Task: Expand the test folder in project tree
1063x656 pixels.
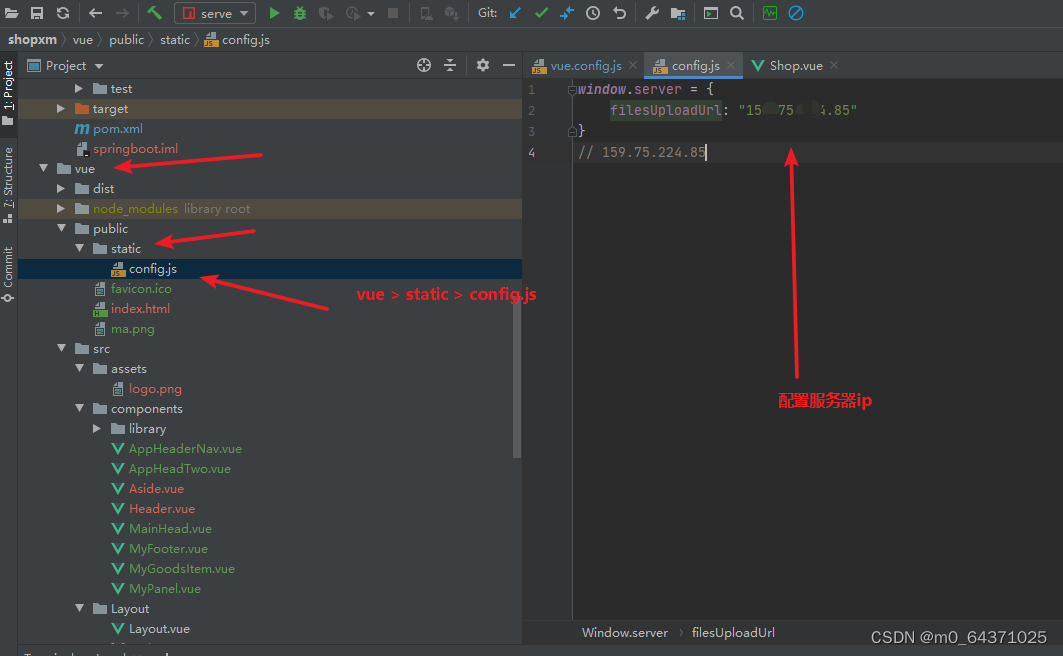Action: coord(80,88)
